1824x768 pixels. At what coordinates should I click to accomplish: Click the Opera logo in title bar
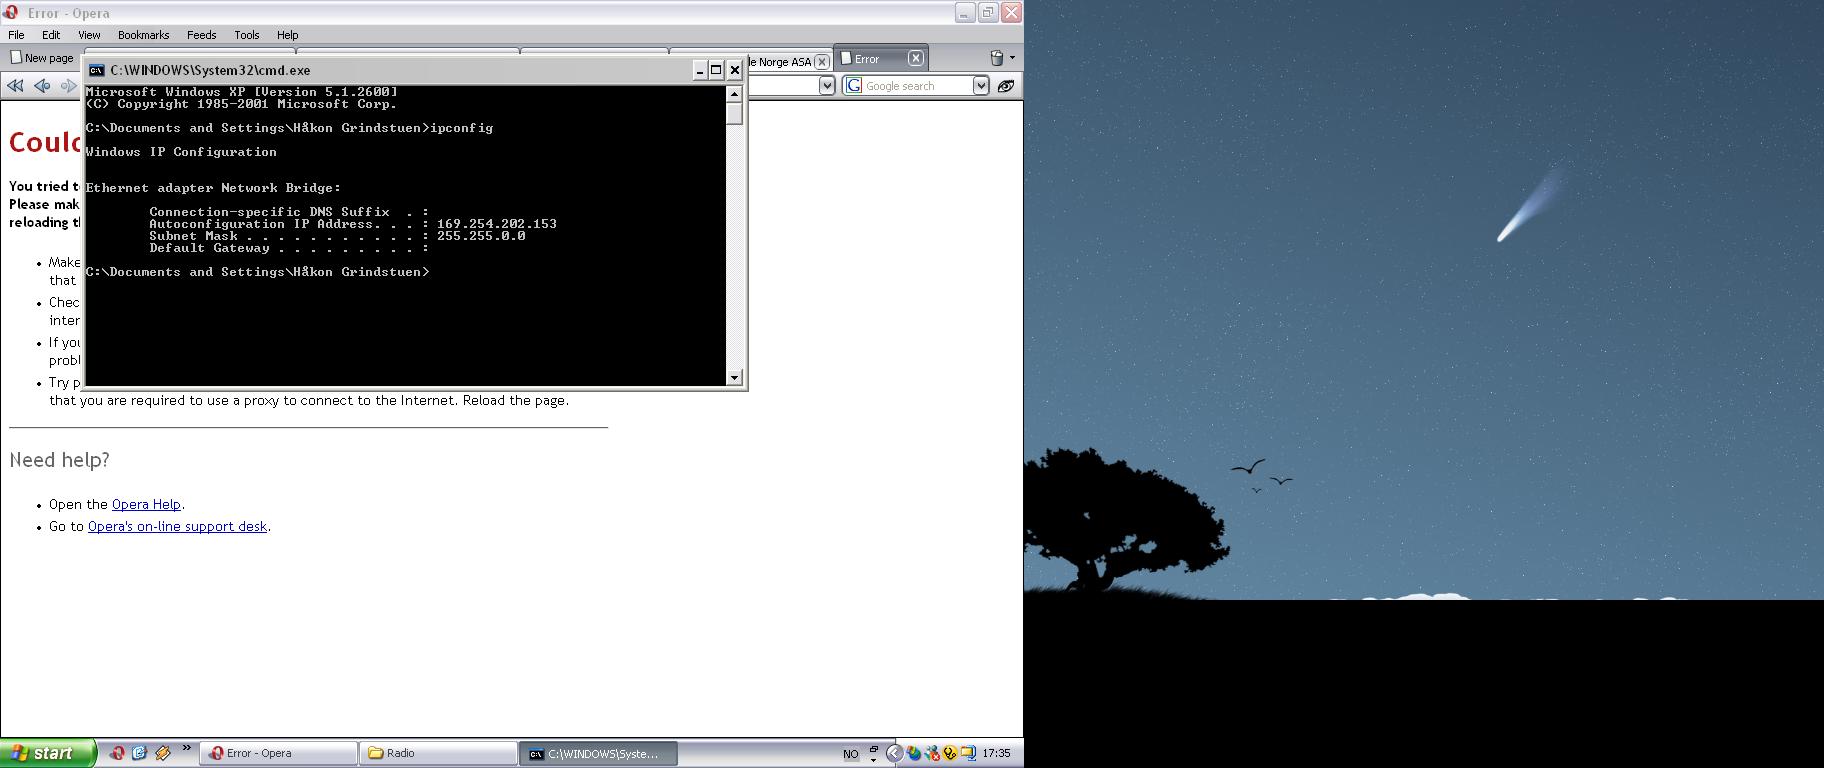pyautogui.click(x=11, y=12)
